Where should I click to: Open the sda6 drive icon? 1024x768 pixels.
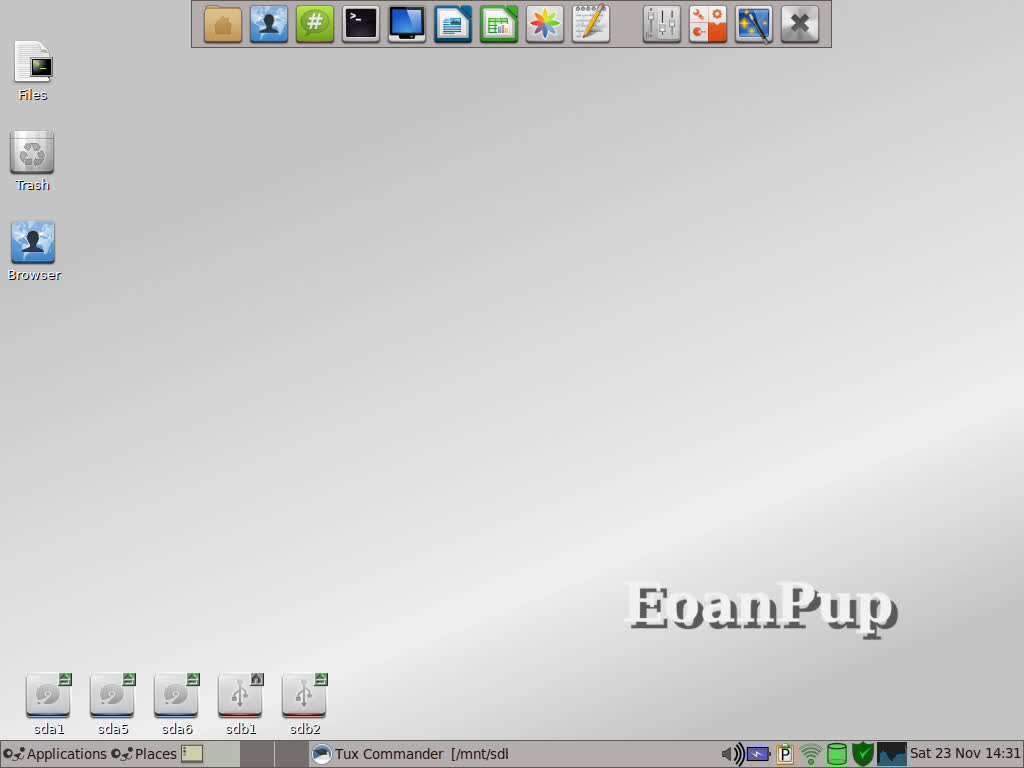coord(176,704)
